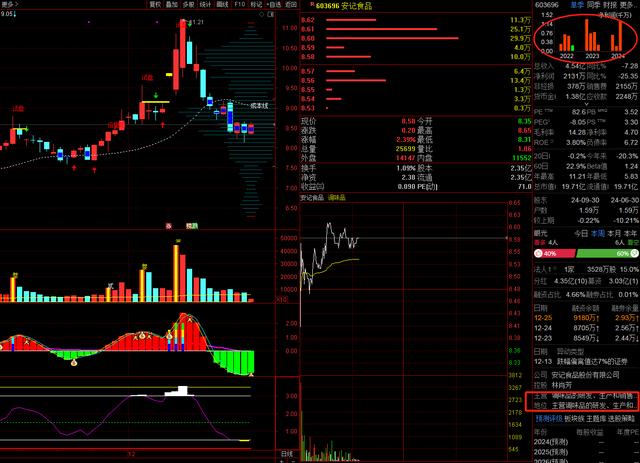Vote bullish with the red 40% icon

tap(538, 254)
